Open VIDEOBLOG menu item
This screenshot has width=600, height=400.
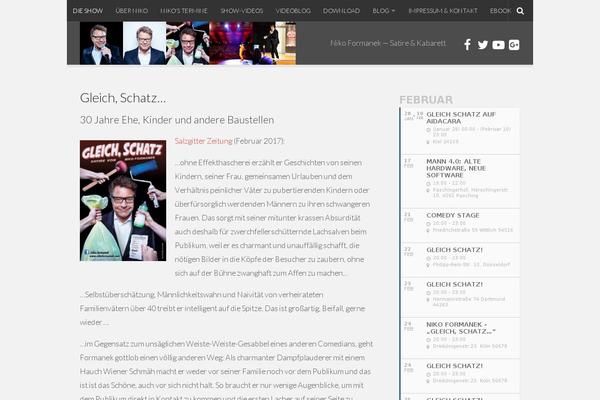(293, 11)
